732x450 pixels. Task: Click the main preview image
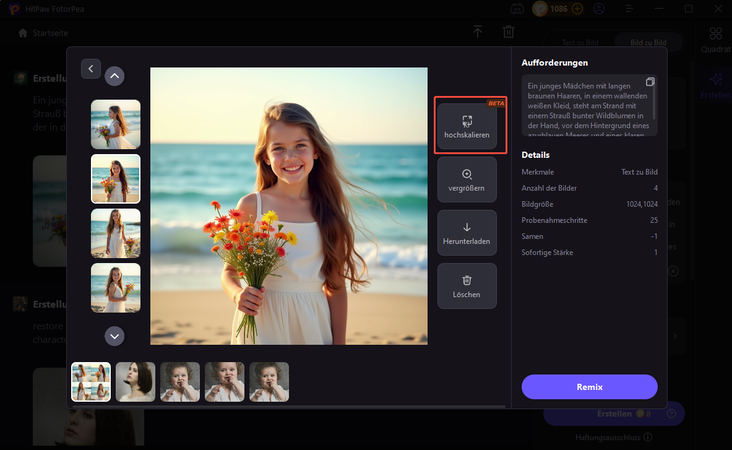click(289, 206)
